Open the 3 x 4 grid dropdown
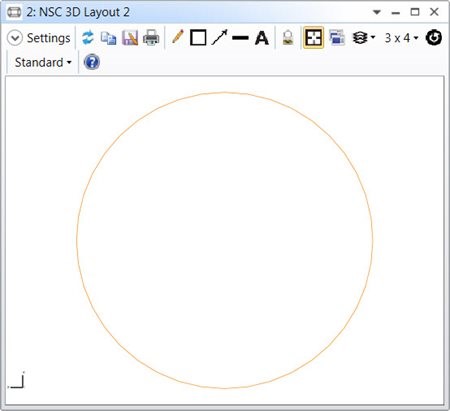 [x=401, y=38]
